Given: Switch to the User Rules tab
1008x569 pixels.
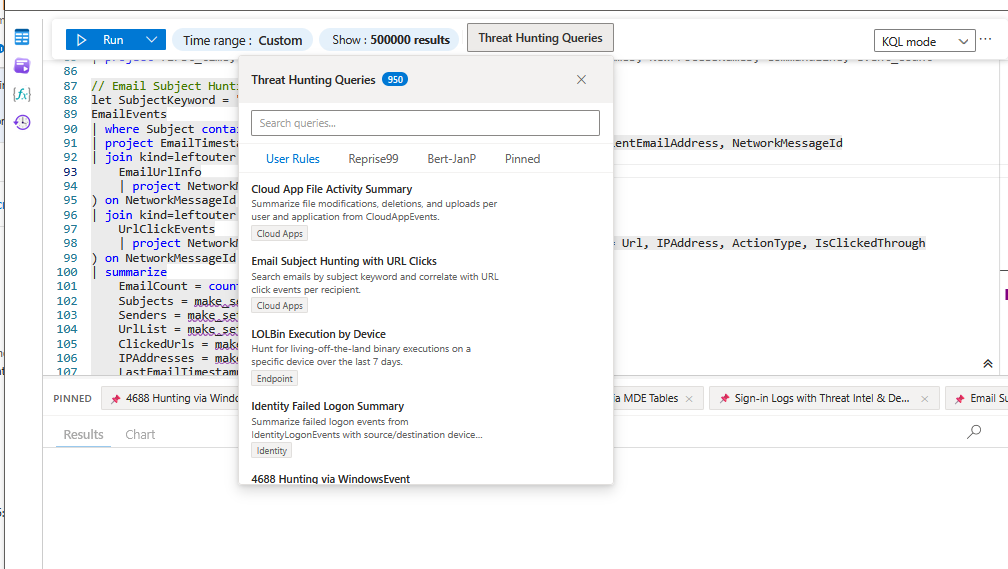Looking at the screenshot, I should tap(292, 159).
